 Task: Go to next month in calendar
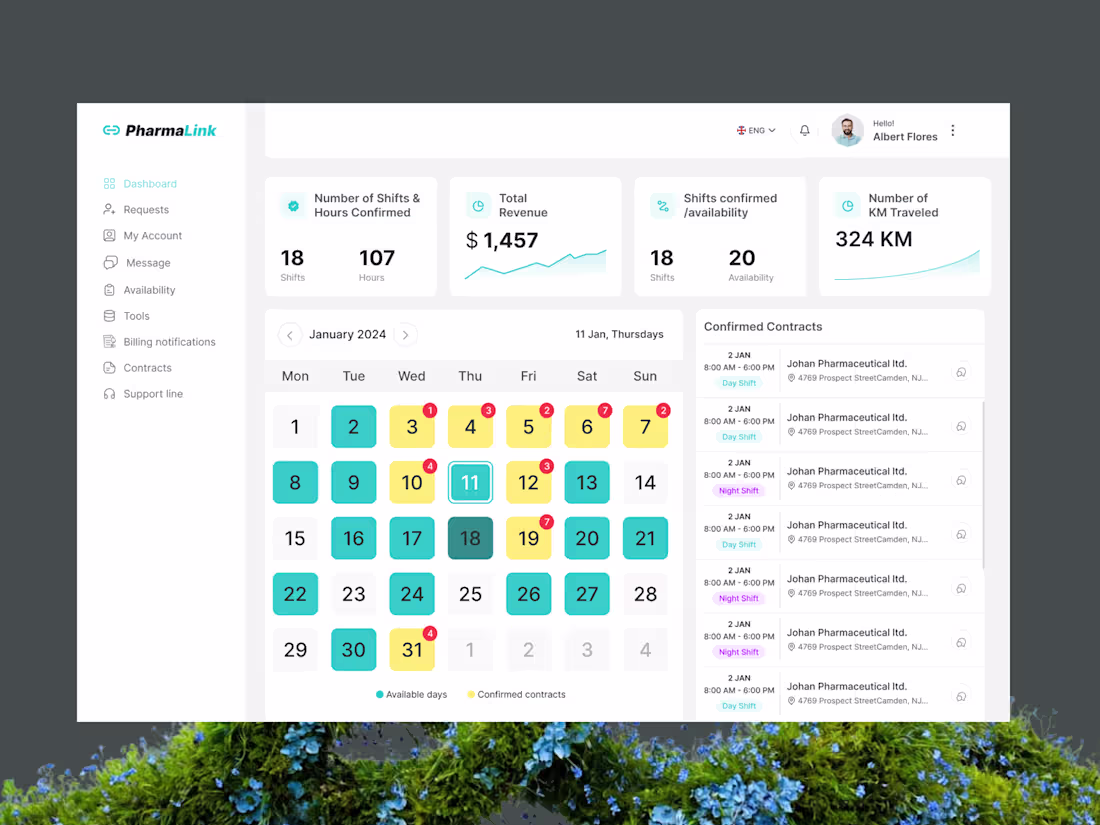(405, 335)
